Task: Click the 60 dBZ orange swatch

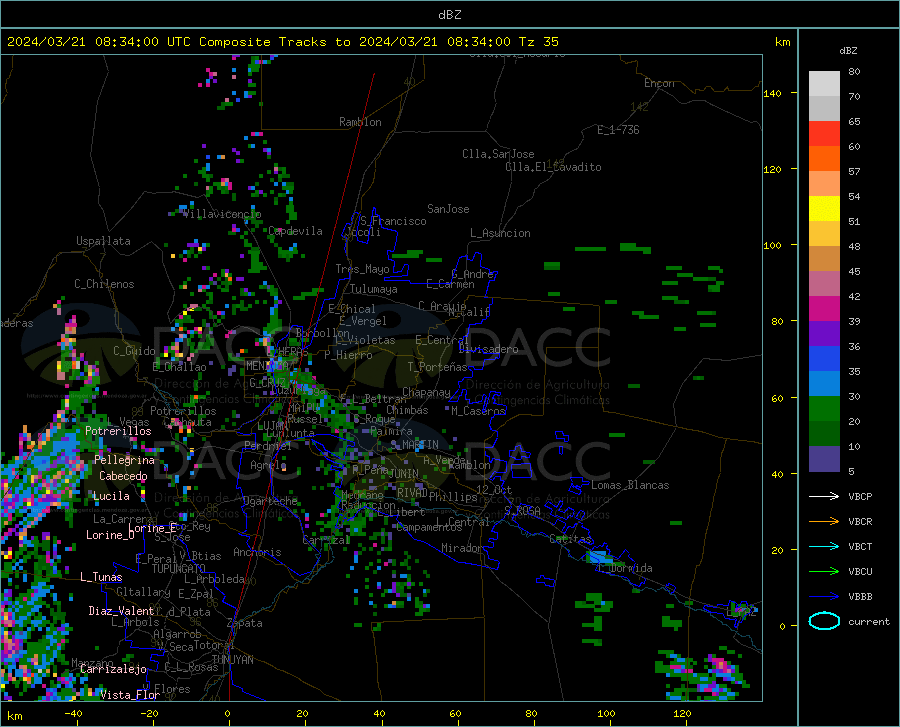Action: point(824,159)
